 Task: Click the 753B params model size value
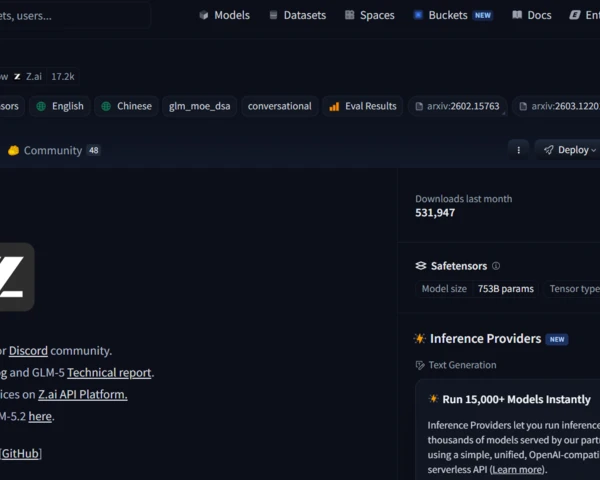(505, 289)
